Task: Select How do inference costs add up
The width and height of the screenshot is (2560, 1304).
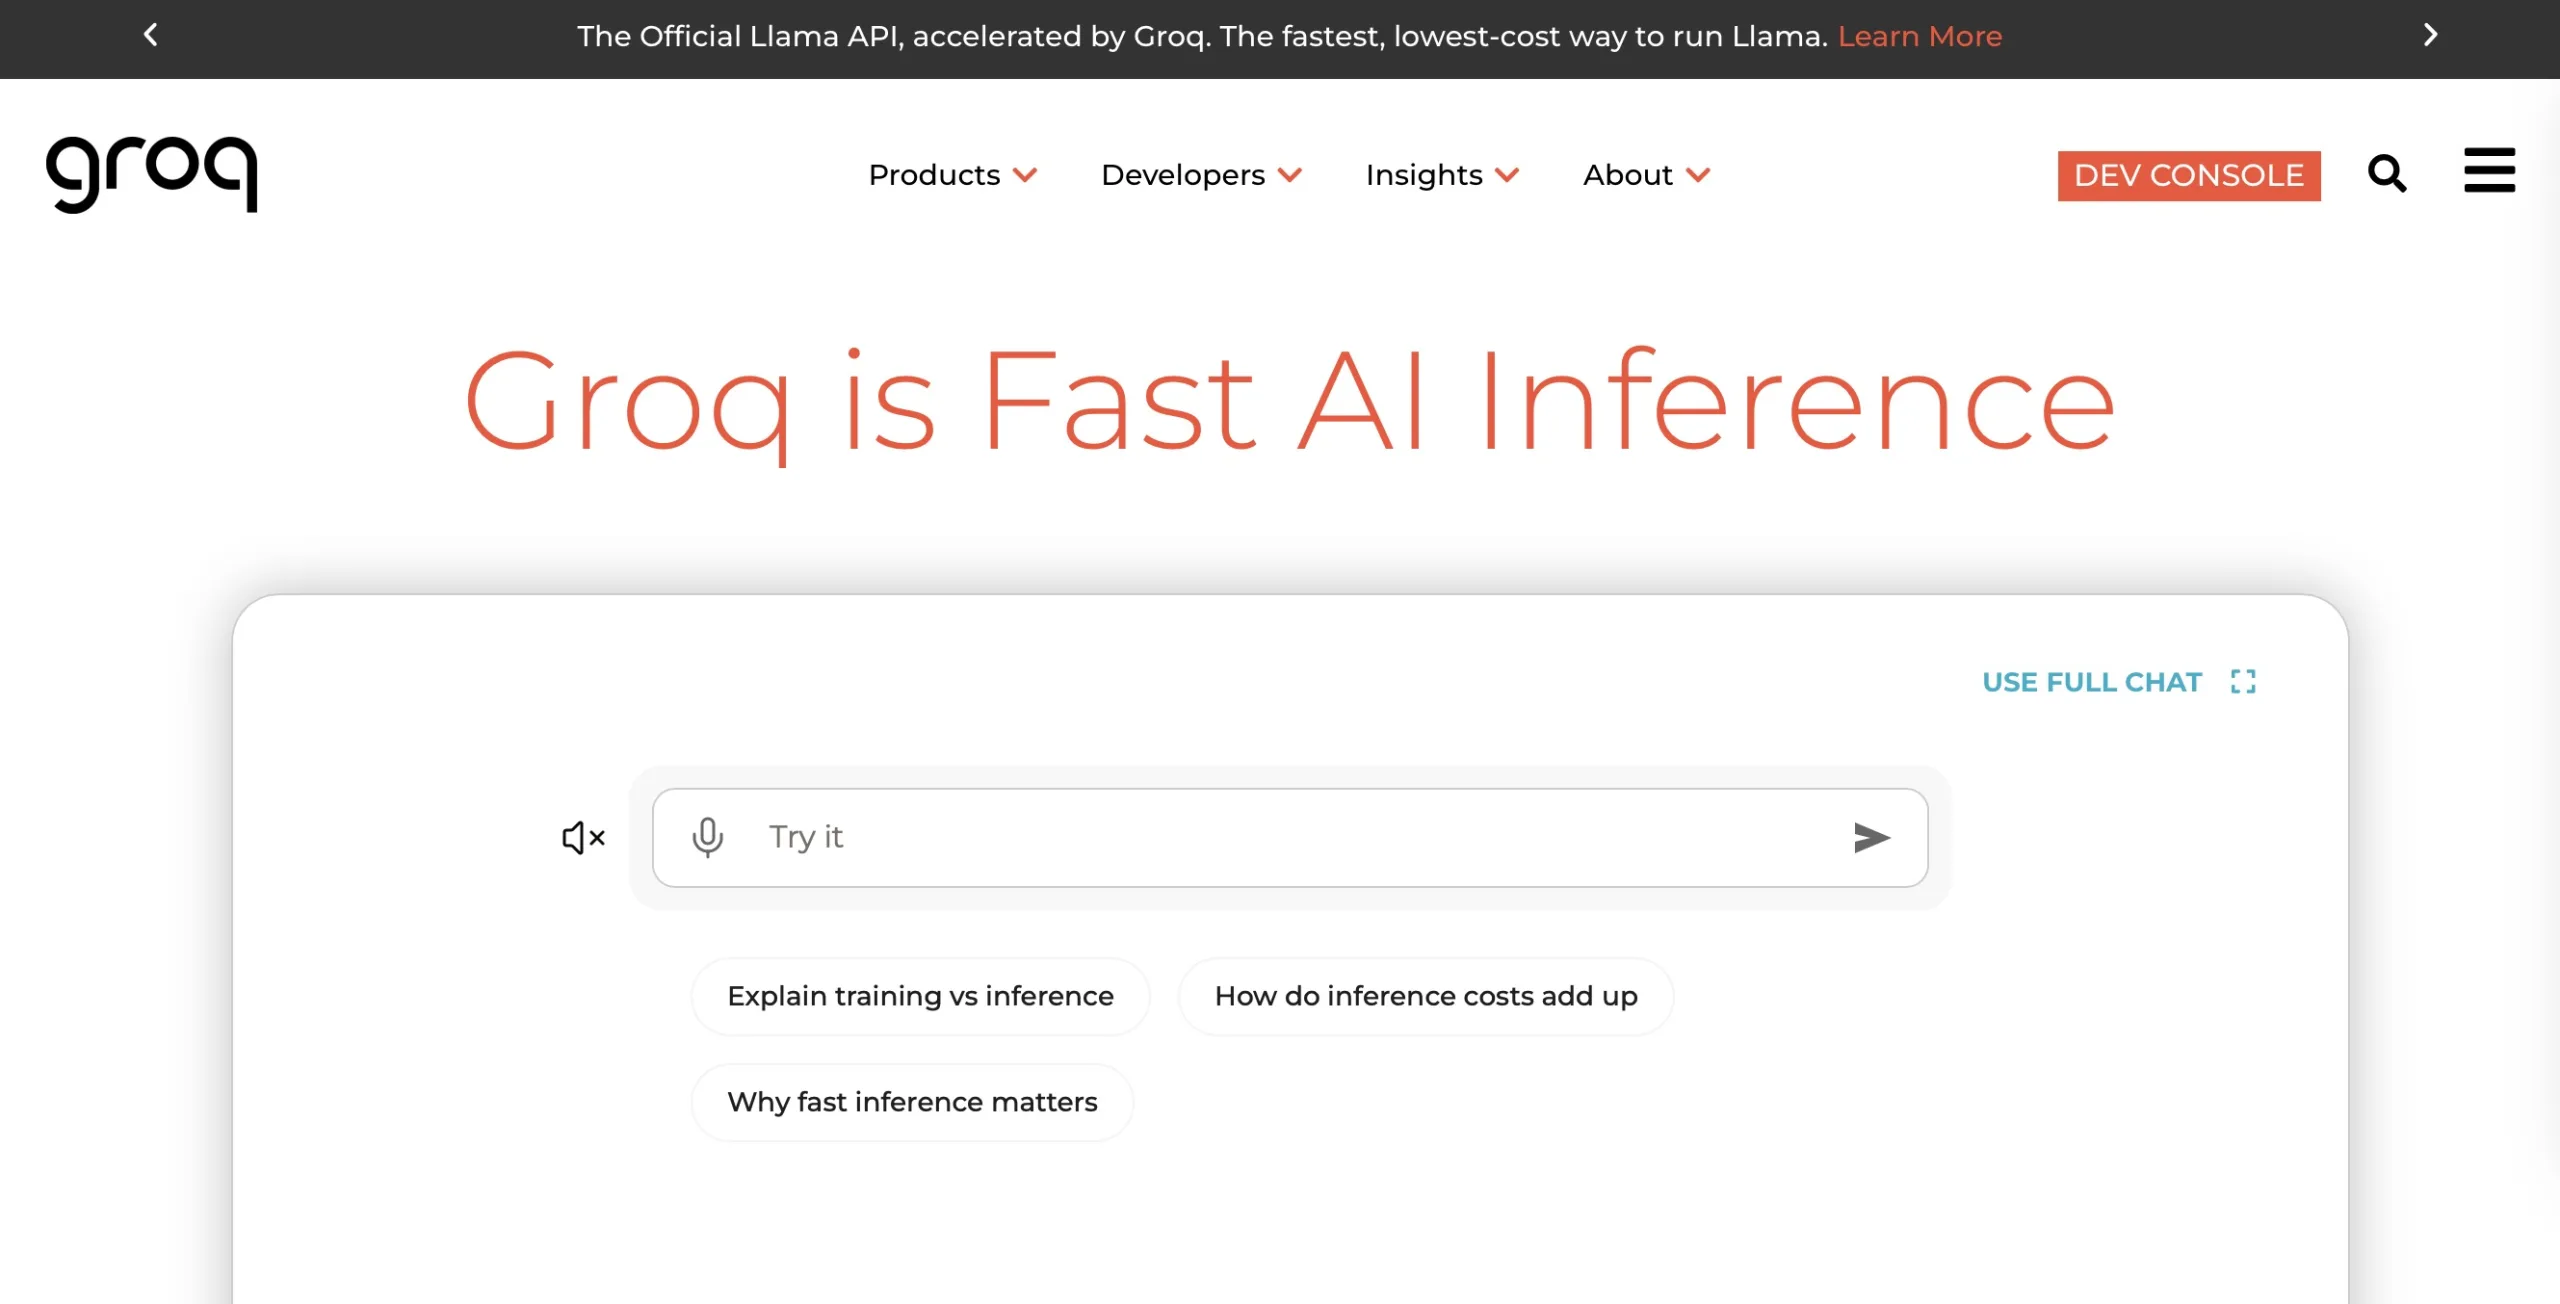Action: [x=1426, y=997]
